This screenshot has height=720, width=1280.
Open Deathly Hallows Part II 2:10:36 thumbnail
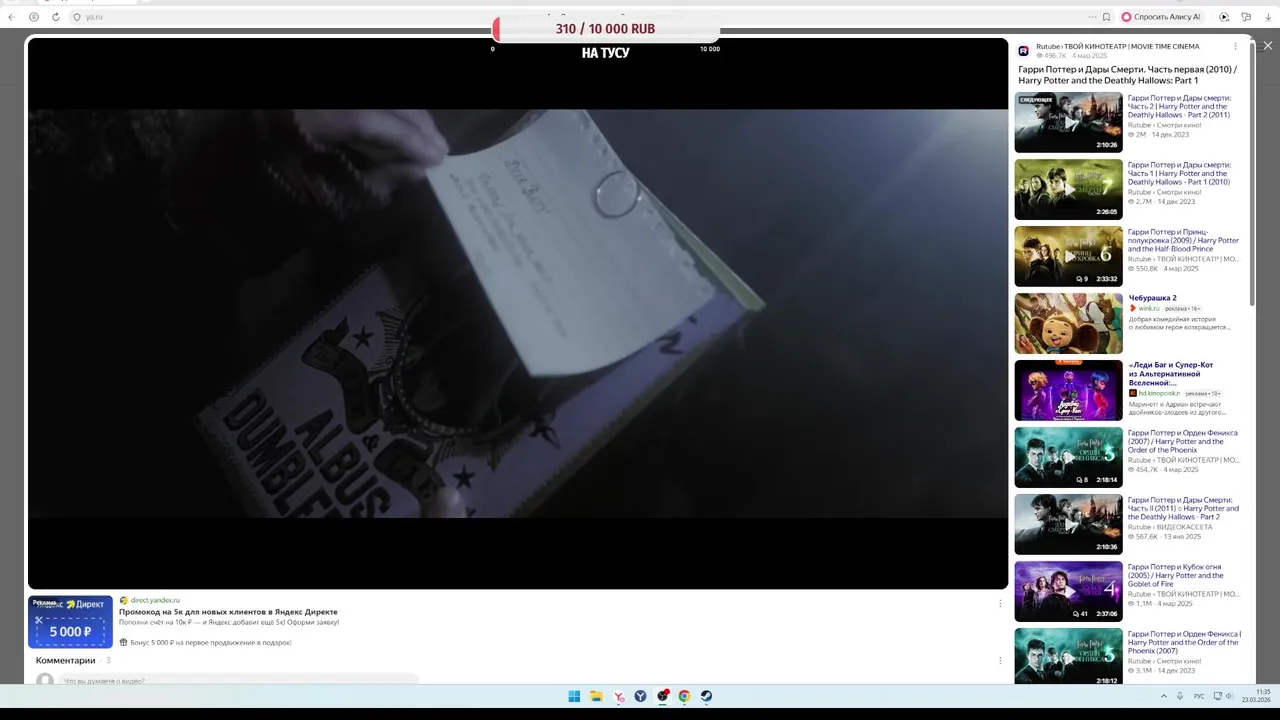1068,524
